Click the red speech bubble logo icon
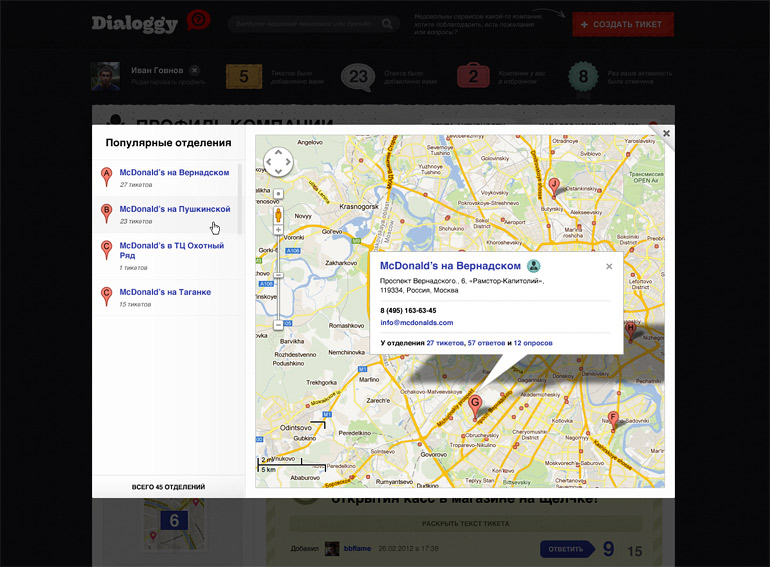This screenshot has height=567, width=770. tap(198, 21)
